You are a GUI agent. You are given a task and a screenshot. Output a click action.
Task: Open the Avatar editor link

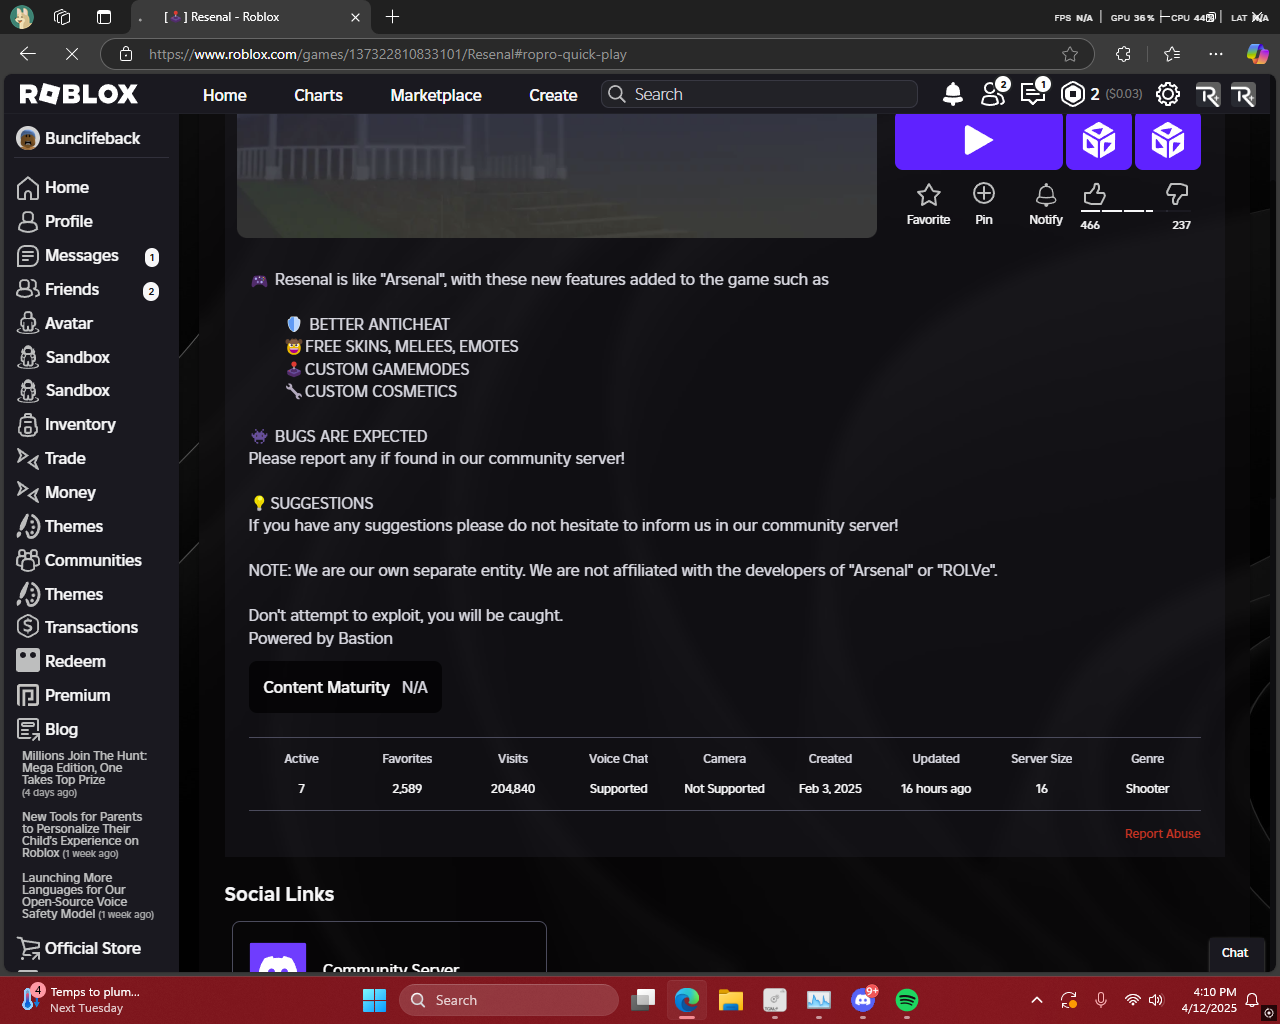(x=56, y=324)
